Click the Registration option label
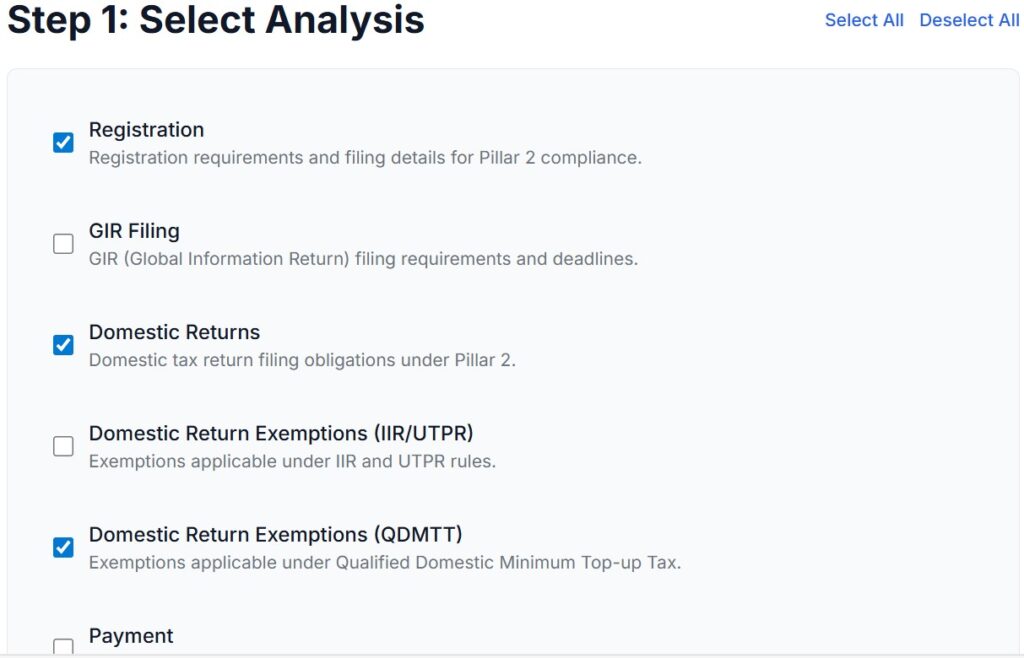The width and height of the screenshot is (1024, 658). click(146, 130)
